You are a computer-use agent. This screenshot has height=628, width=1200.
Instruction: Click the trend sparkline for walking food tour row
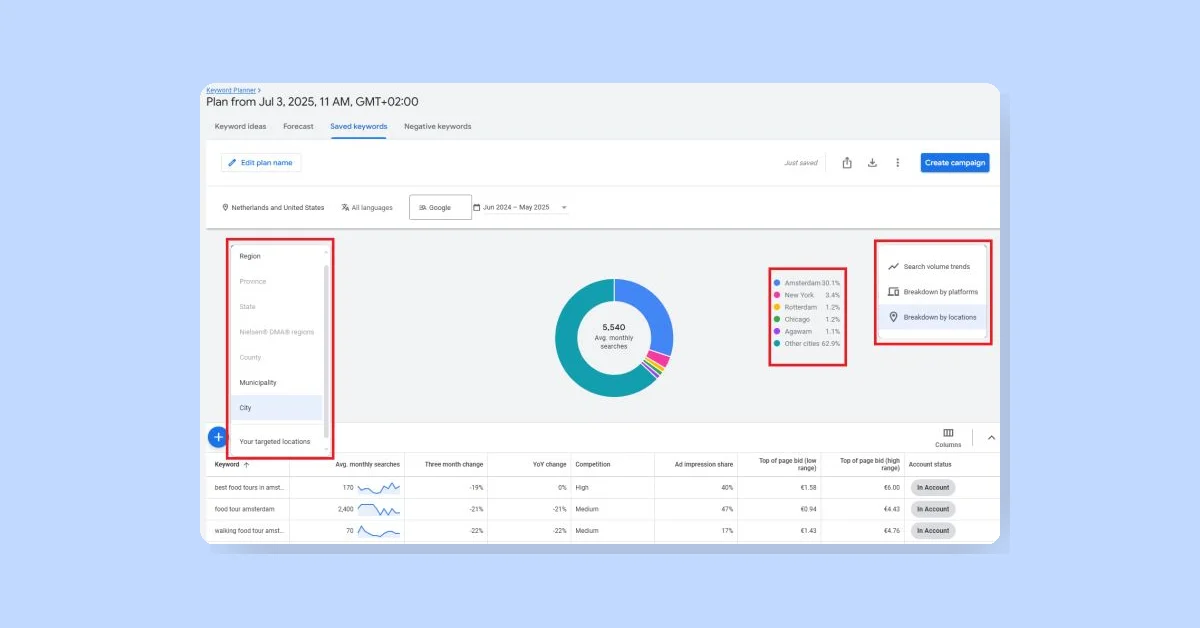coord(379,531)
